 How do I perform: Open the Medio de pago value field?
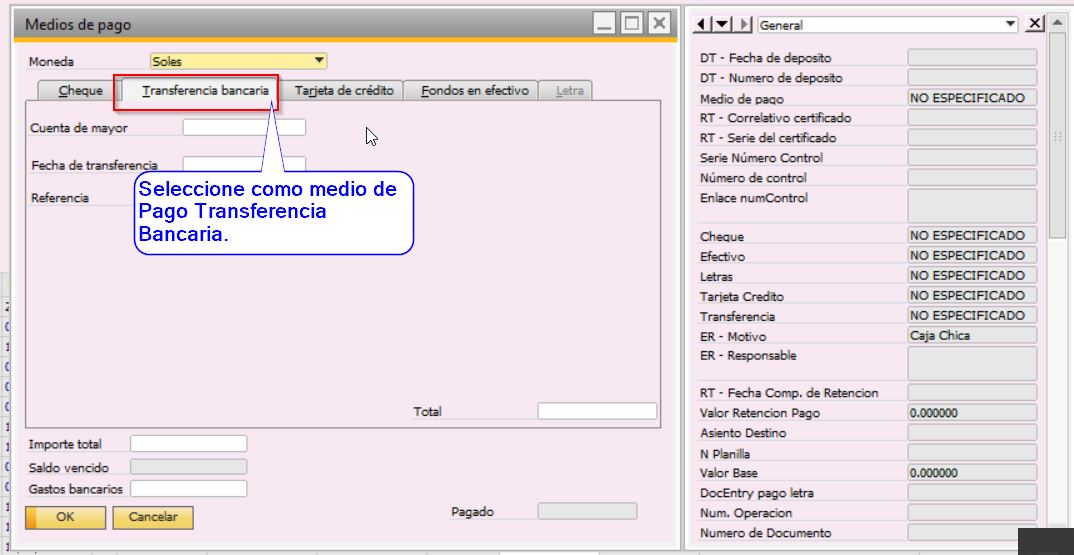click(971, 98)
